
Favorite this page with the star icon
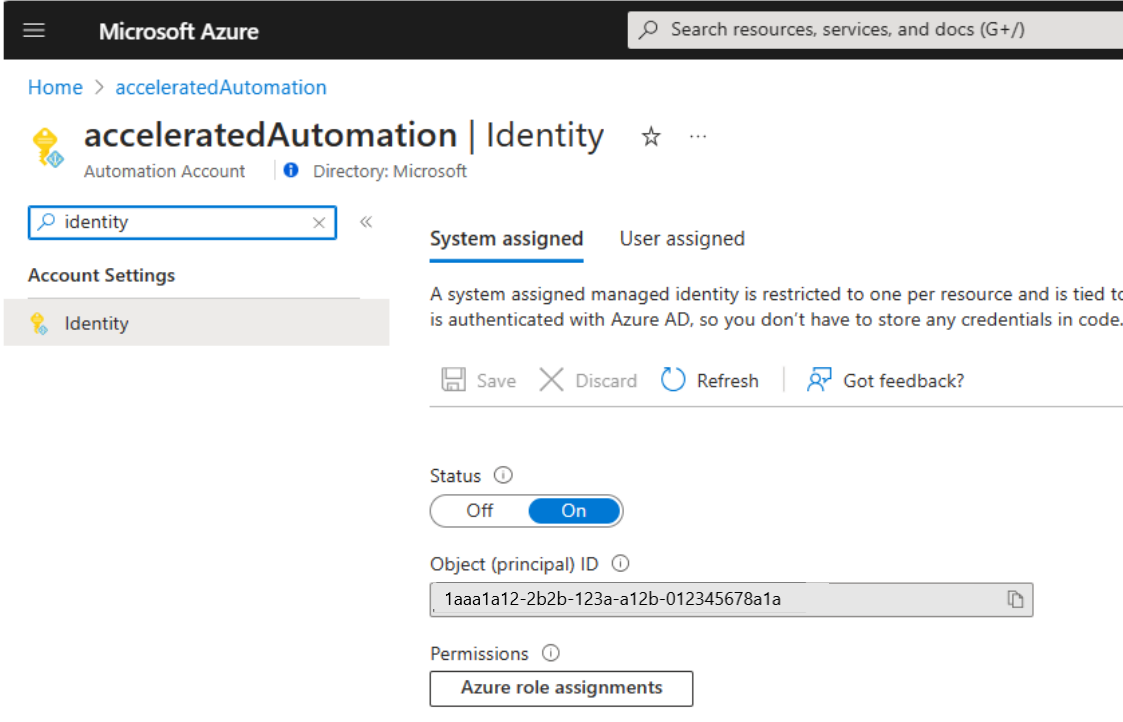[651, 137]
